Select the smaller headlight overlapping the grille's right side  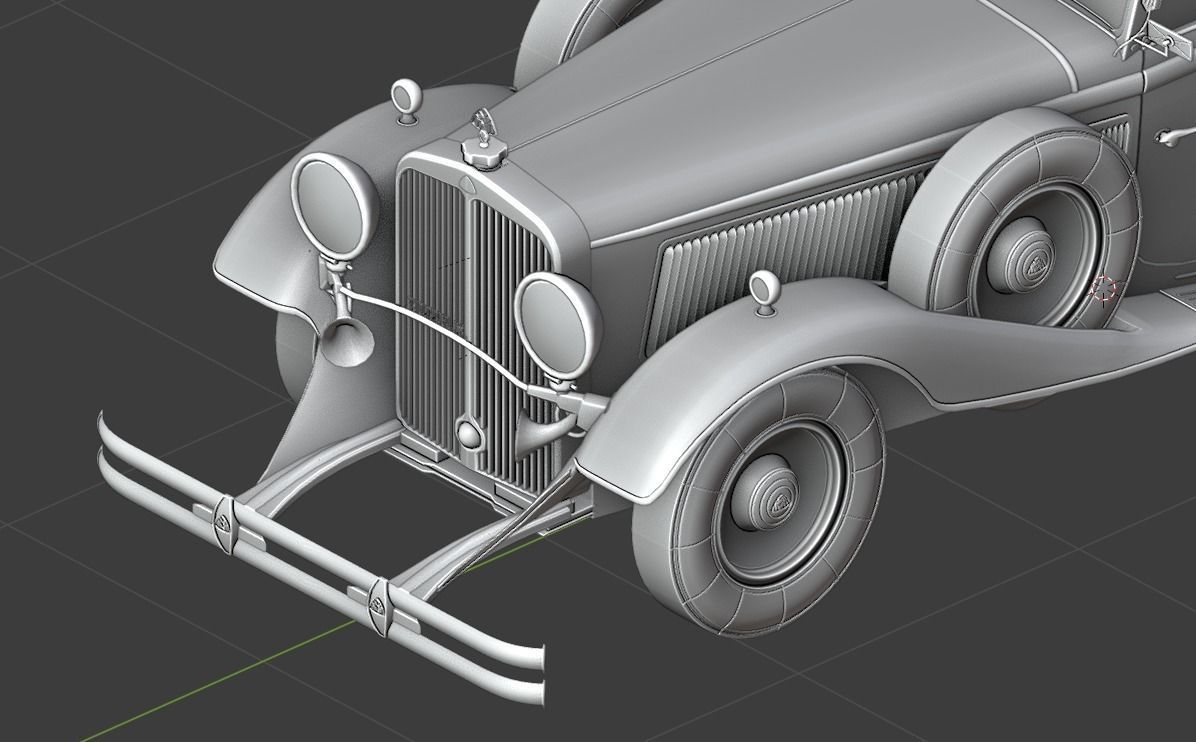coord(557,325)
